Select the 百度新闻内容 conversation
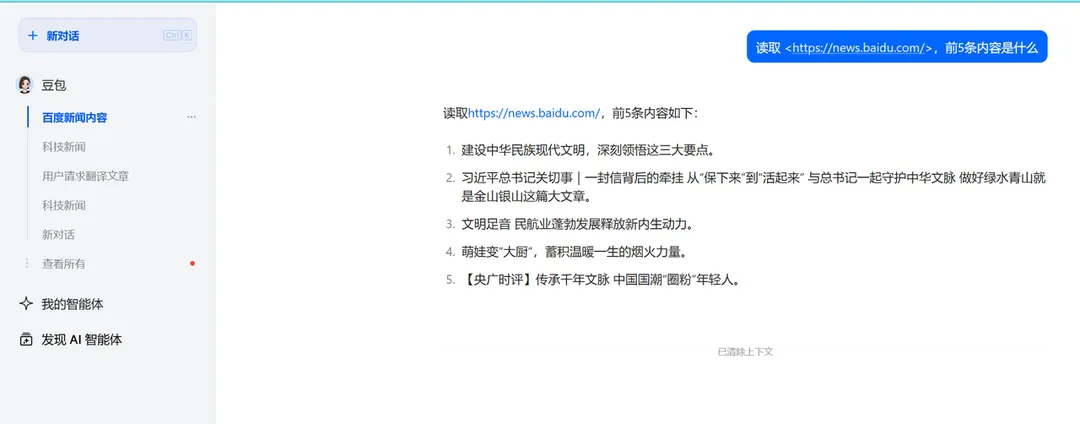This screenshot has height=424, width=1080. tap(75, 117)
